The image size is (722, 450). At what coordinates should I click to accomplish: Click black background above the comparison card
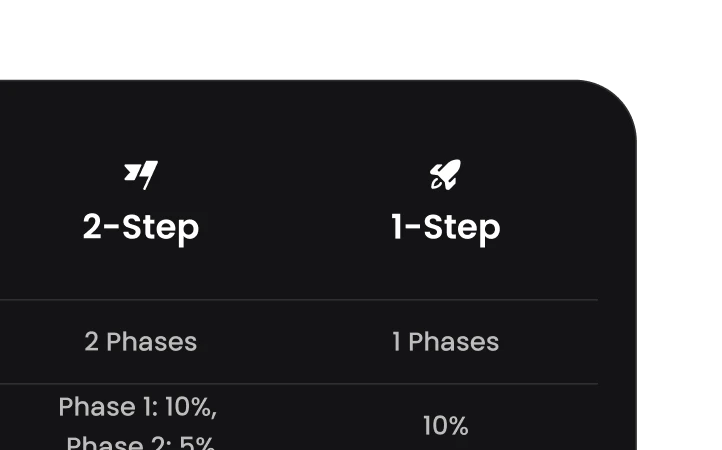300,35
